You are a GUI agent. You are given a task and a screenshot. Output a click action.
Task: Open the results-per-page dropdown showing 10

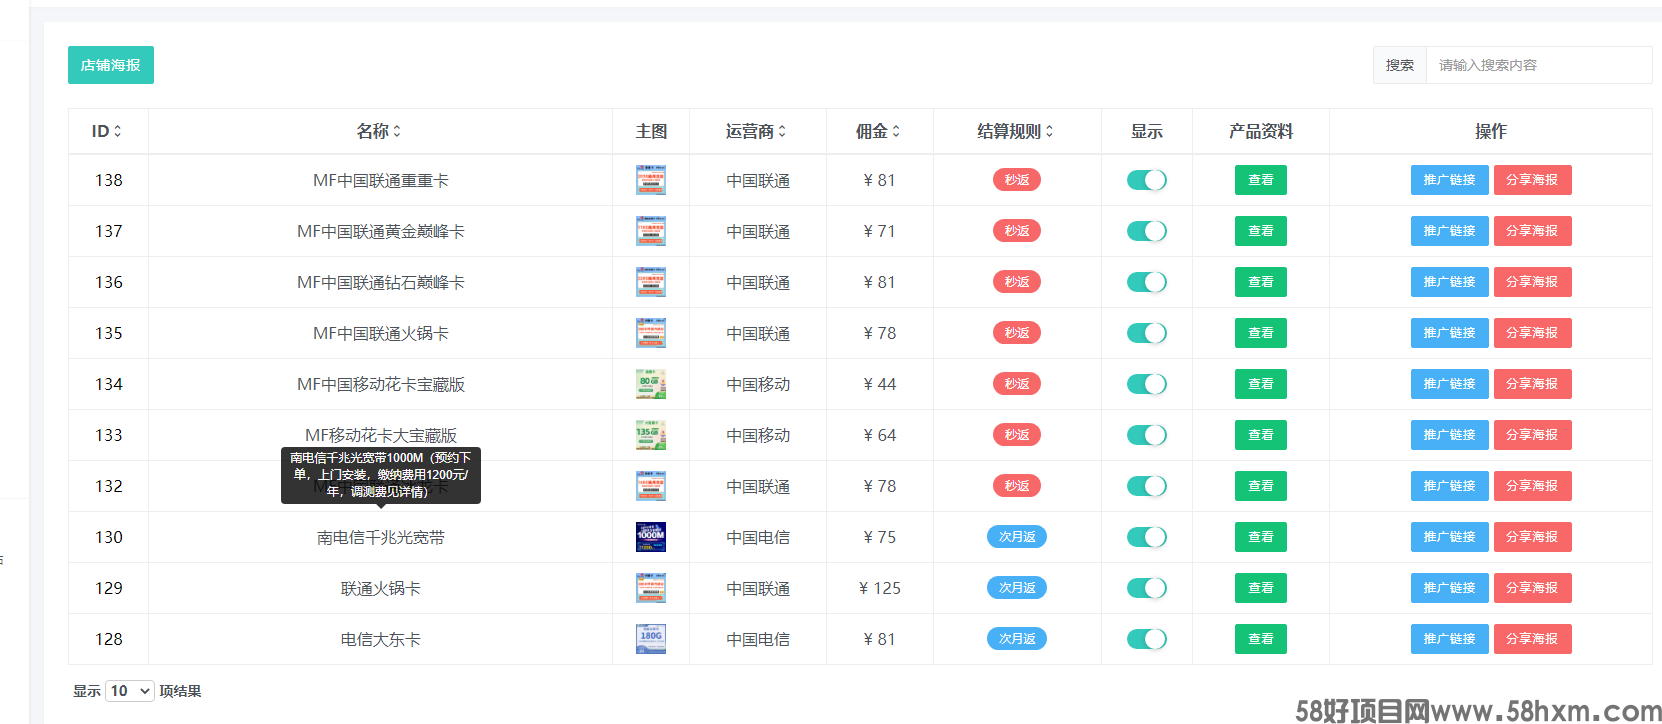(x=130, y=691)
